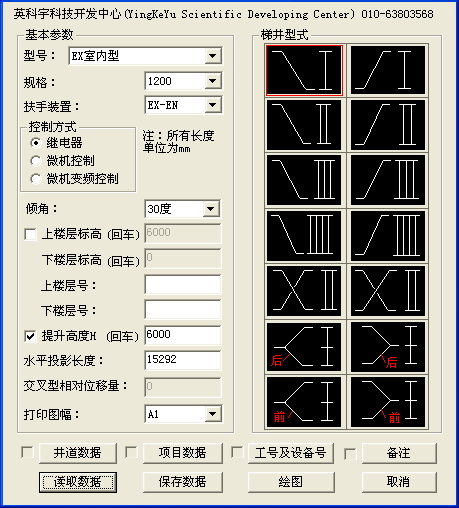The width and height of the screenshot is (459, 508).
Task: Choose the descending double-escalator shaft type
Action: tap(304, 125)
